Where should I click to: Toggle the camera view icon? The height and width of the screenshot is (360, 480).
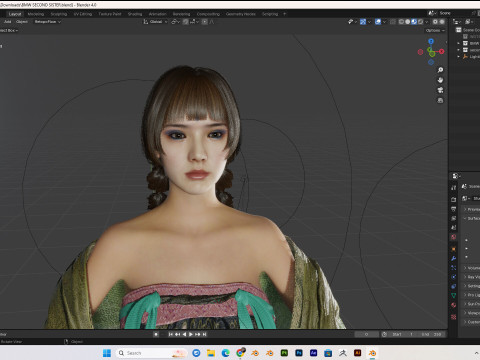pyautogui.click(x=440, y=90)
